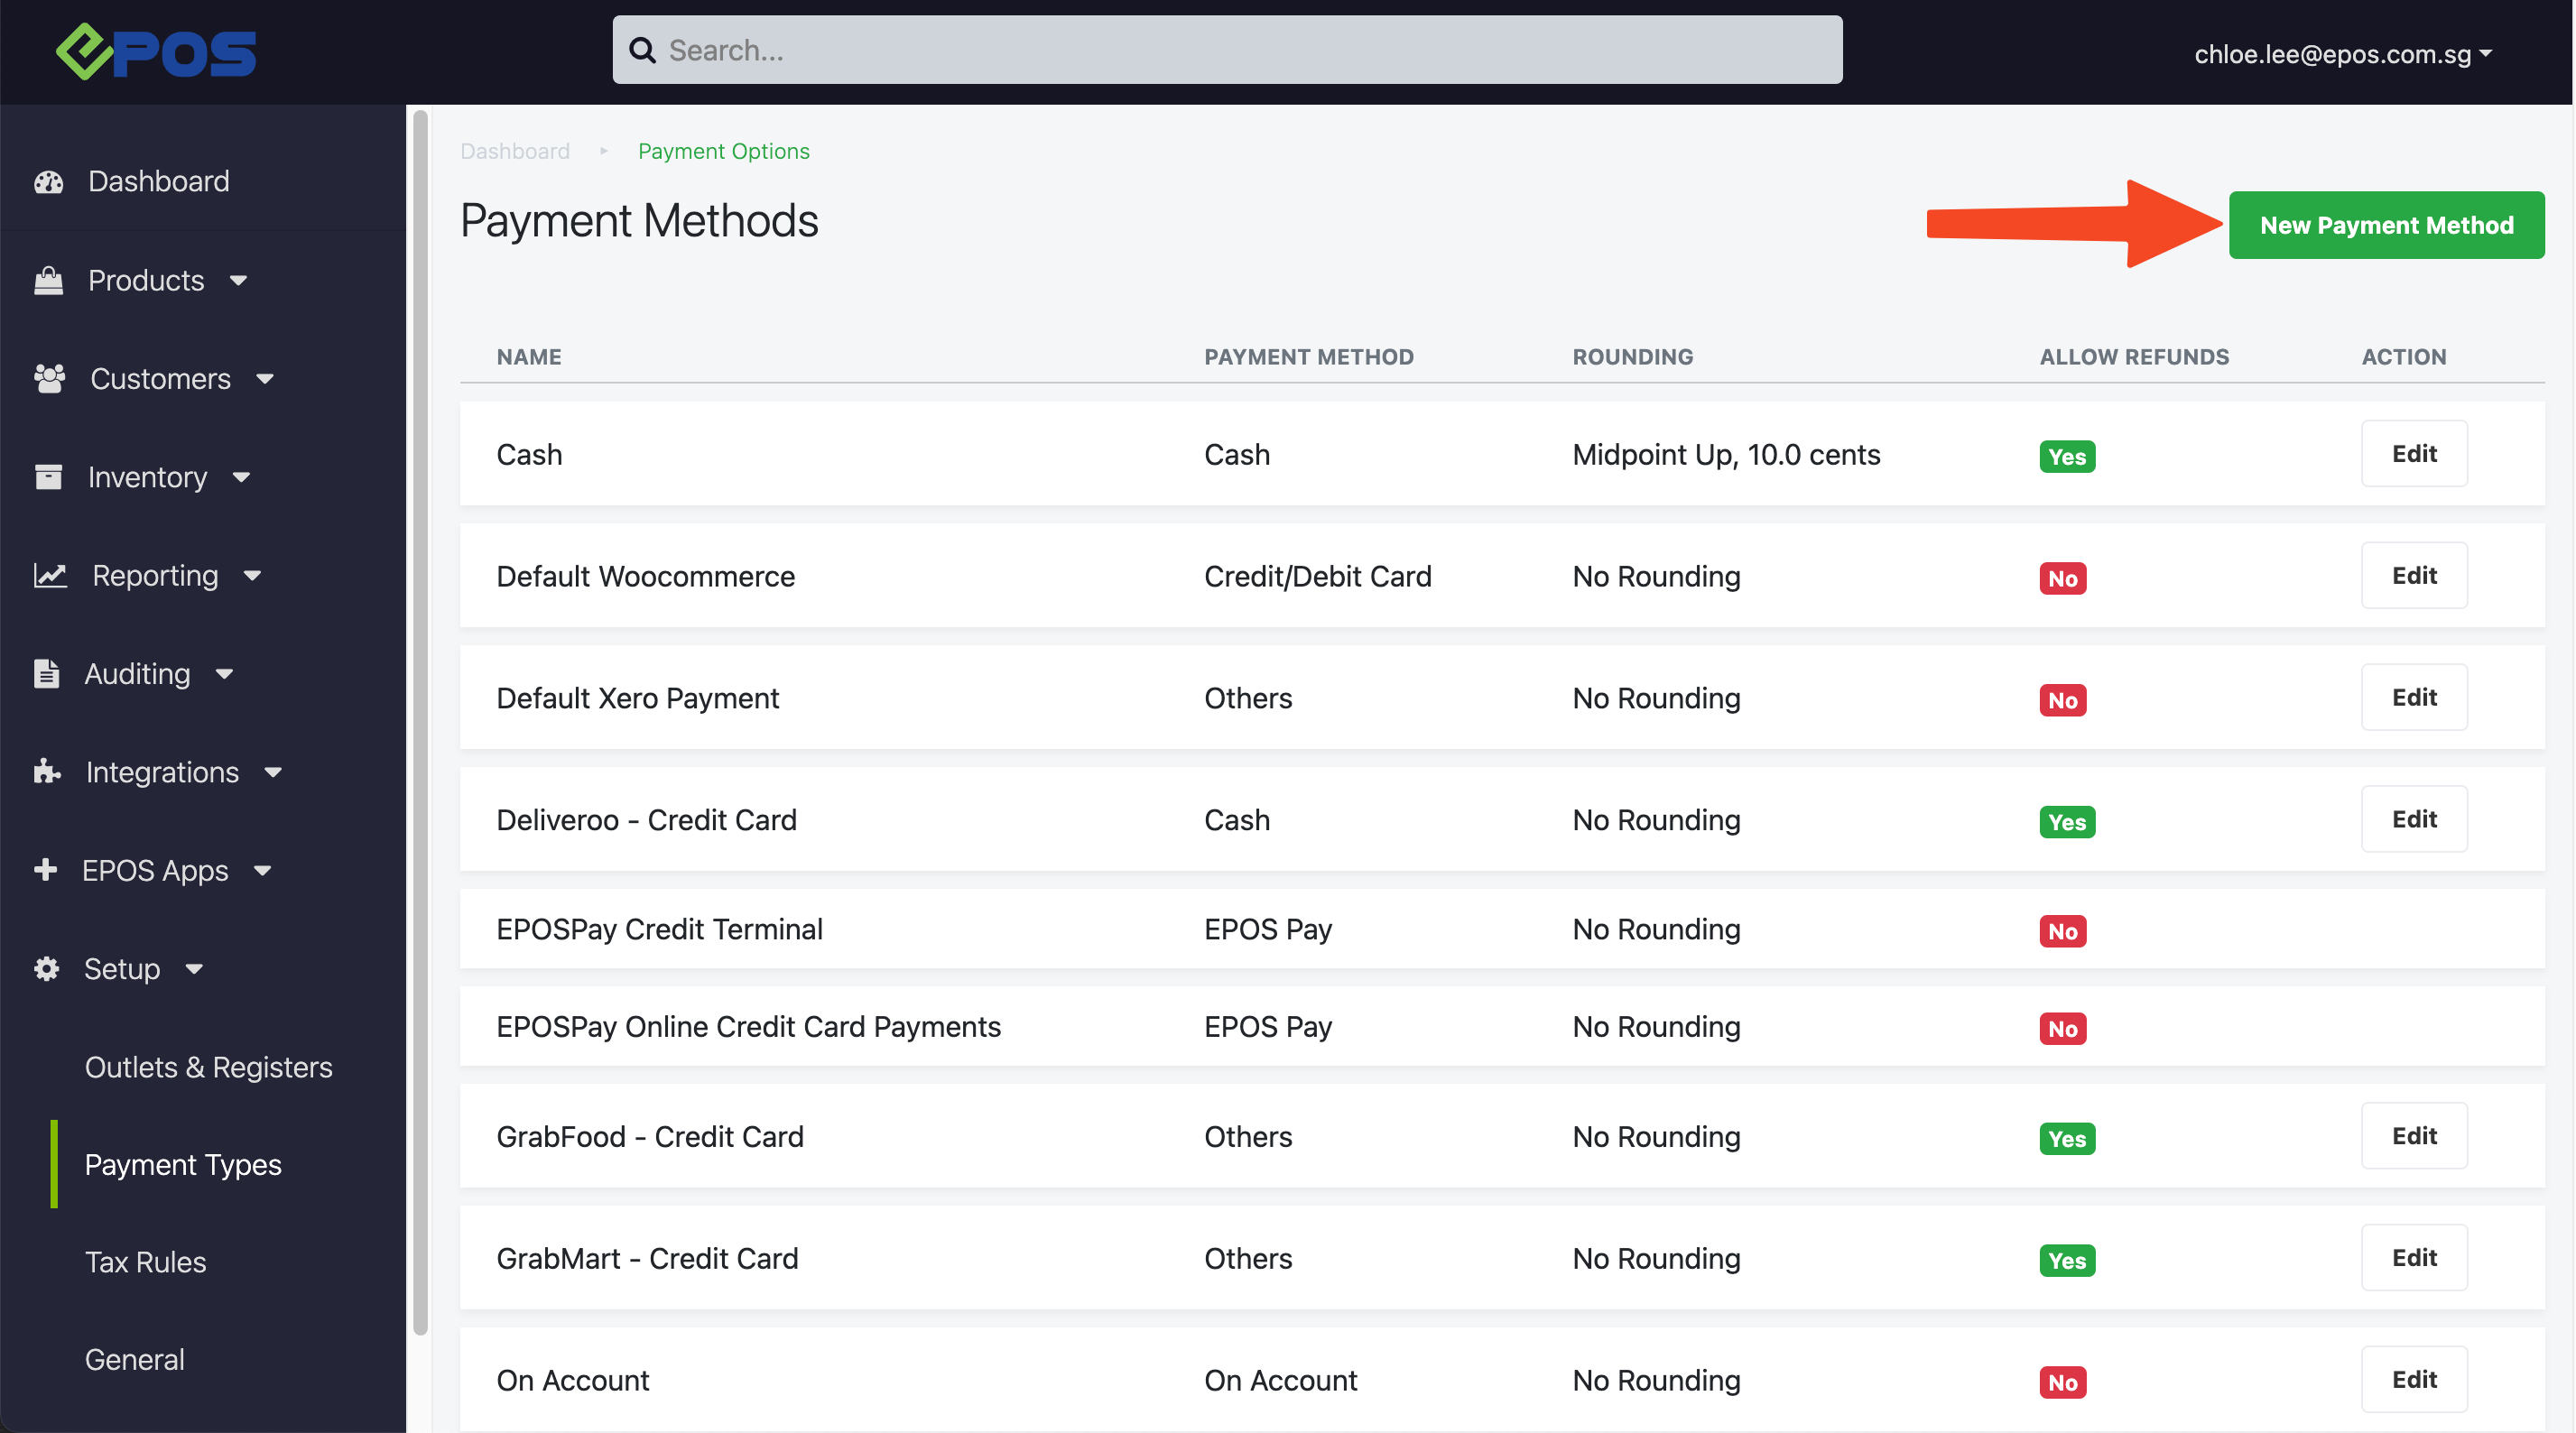Toggle refunds badge for Default Woocommerce

[x=2063, y=578]
